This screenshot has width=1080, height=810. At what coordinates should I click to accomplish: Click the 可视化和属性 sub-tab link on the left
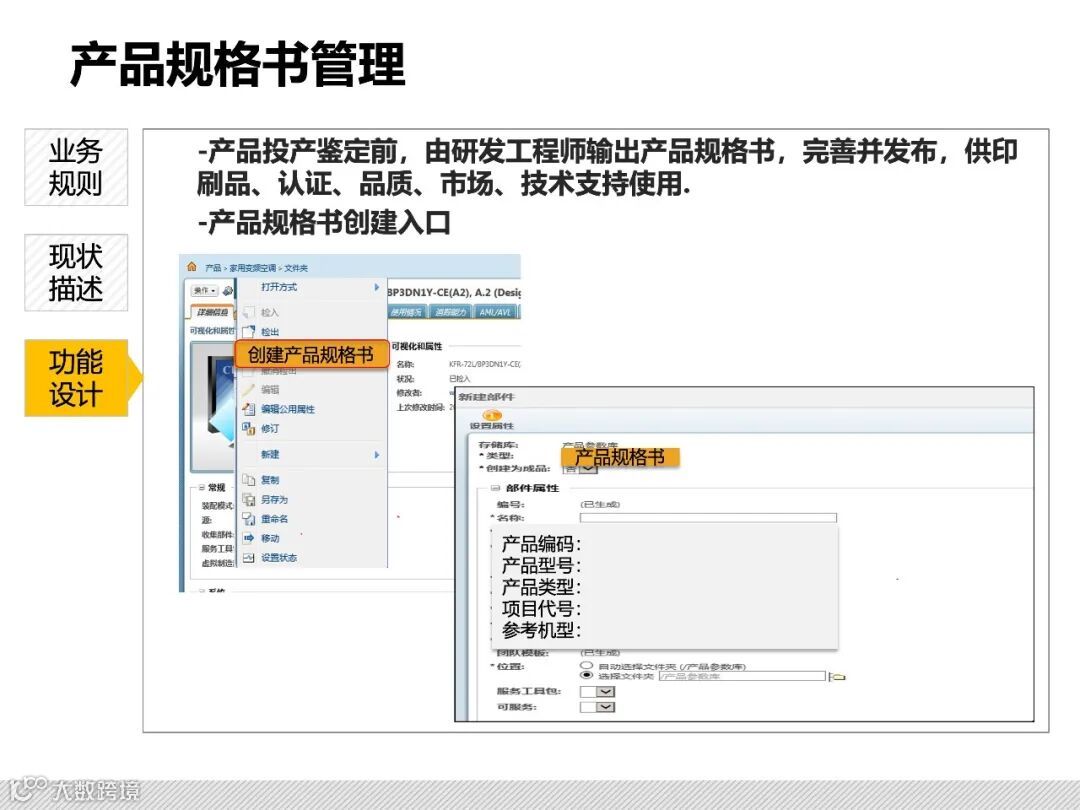click(212, 331)
